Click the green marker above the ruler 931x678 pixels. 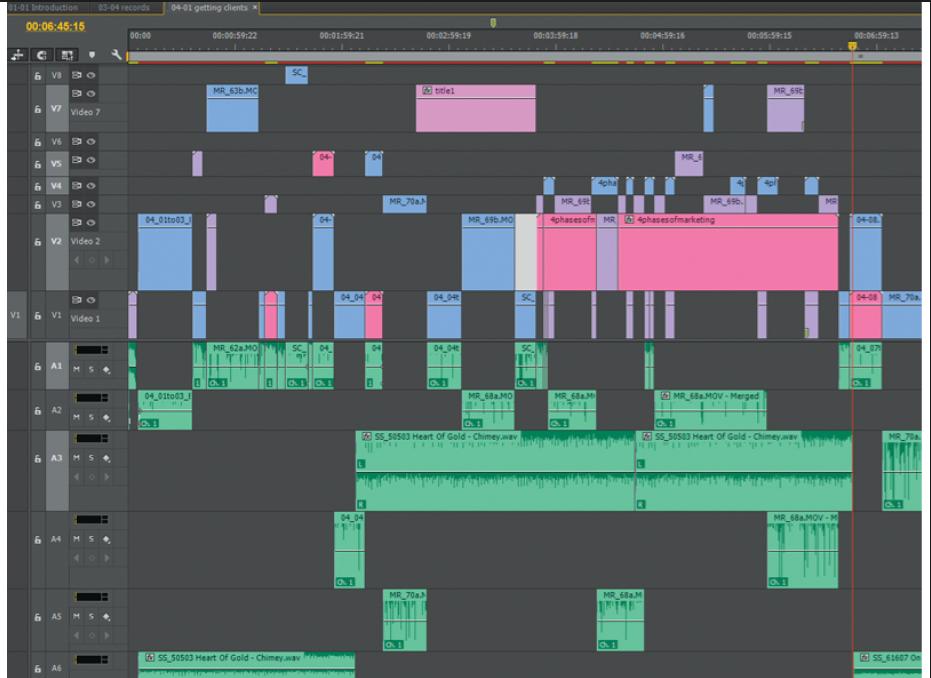(493, 23)
